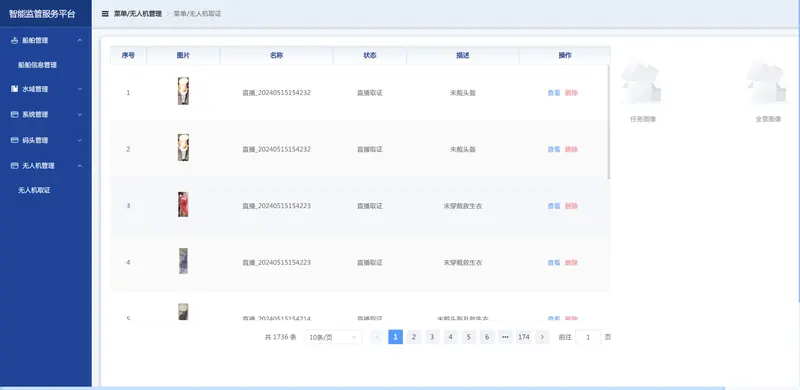Open the 无人机取证 submenu item
Image resolution: width=800 pixels, height=390 pixels.
pyautogui.click(x=34, y=190)
